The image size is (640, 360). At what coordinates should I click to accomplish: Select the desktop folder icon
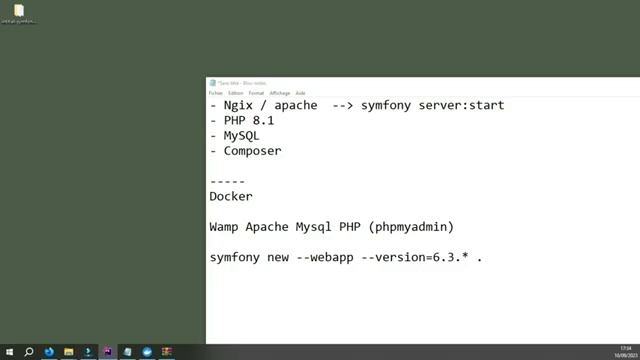pos(19,13)
